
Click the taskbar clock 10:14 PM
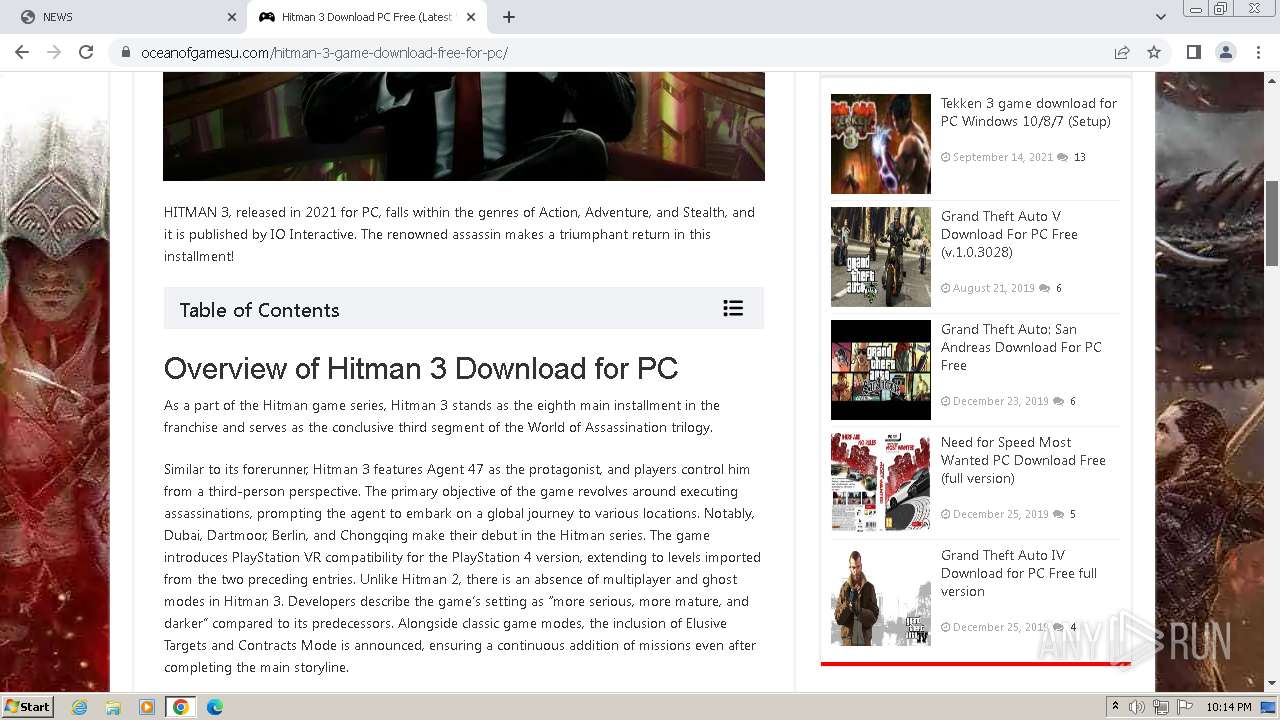pos(1229,707)
